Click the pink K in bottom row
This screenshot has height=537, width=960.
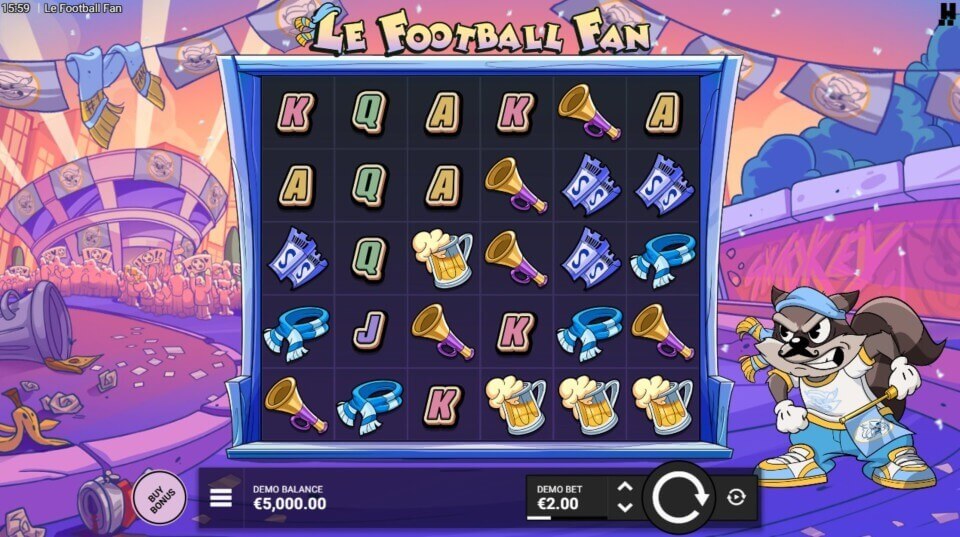442,404
